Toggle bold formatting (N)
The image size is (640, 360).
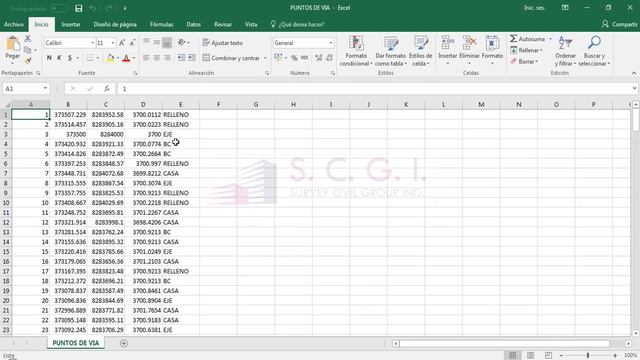pos(49,58)
